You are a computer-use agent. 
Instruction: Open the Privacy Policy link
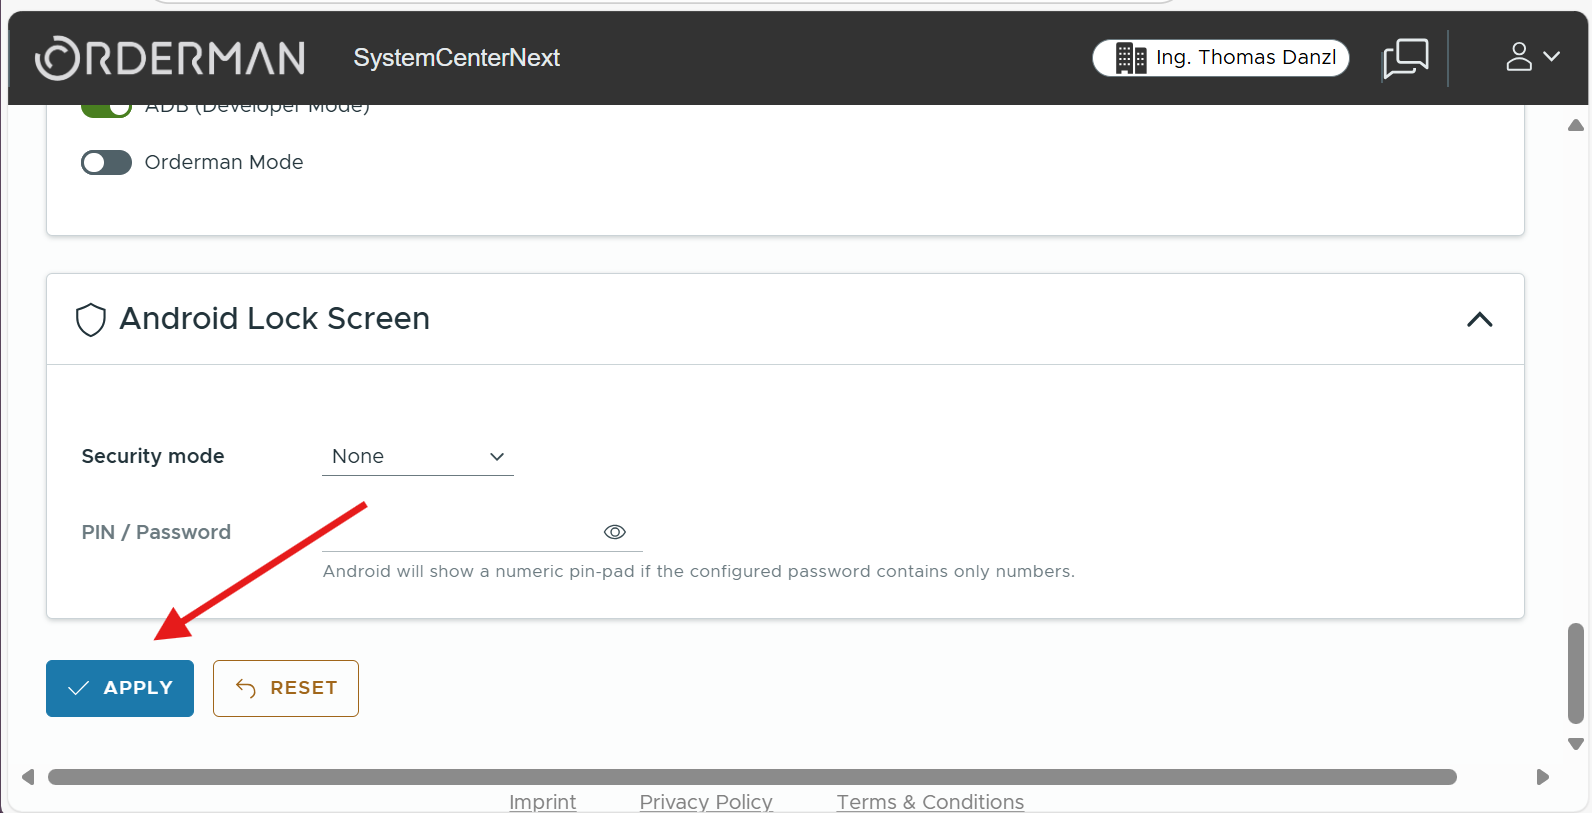pyautogui.click(x=706, y=802)
